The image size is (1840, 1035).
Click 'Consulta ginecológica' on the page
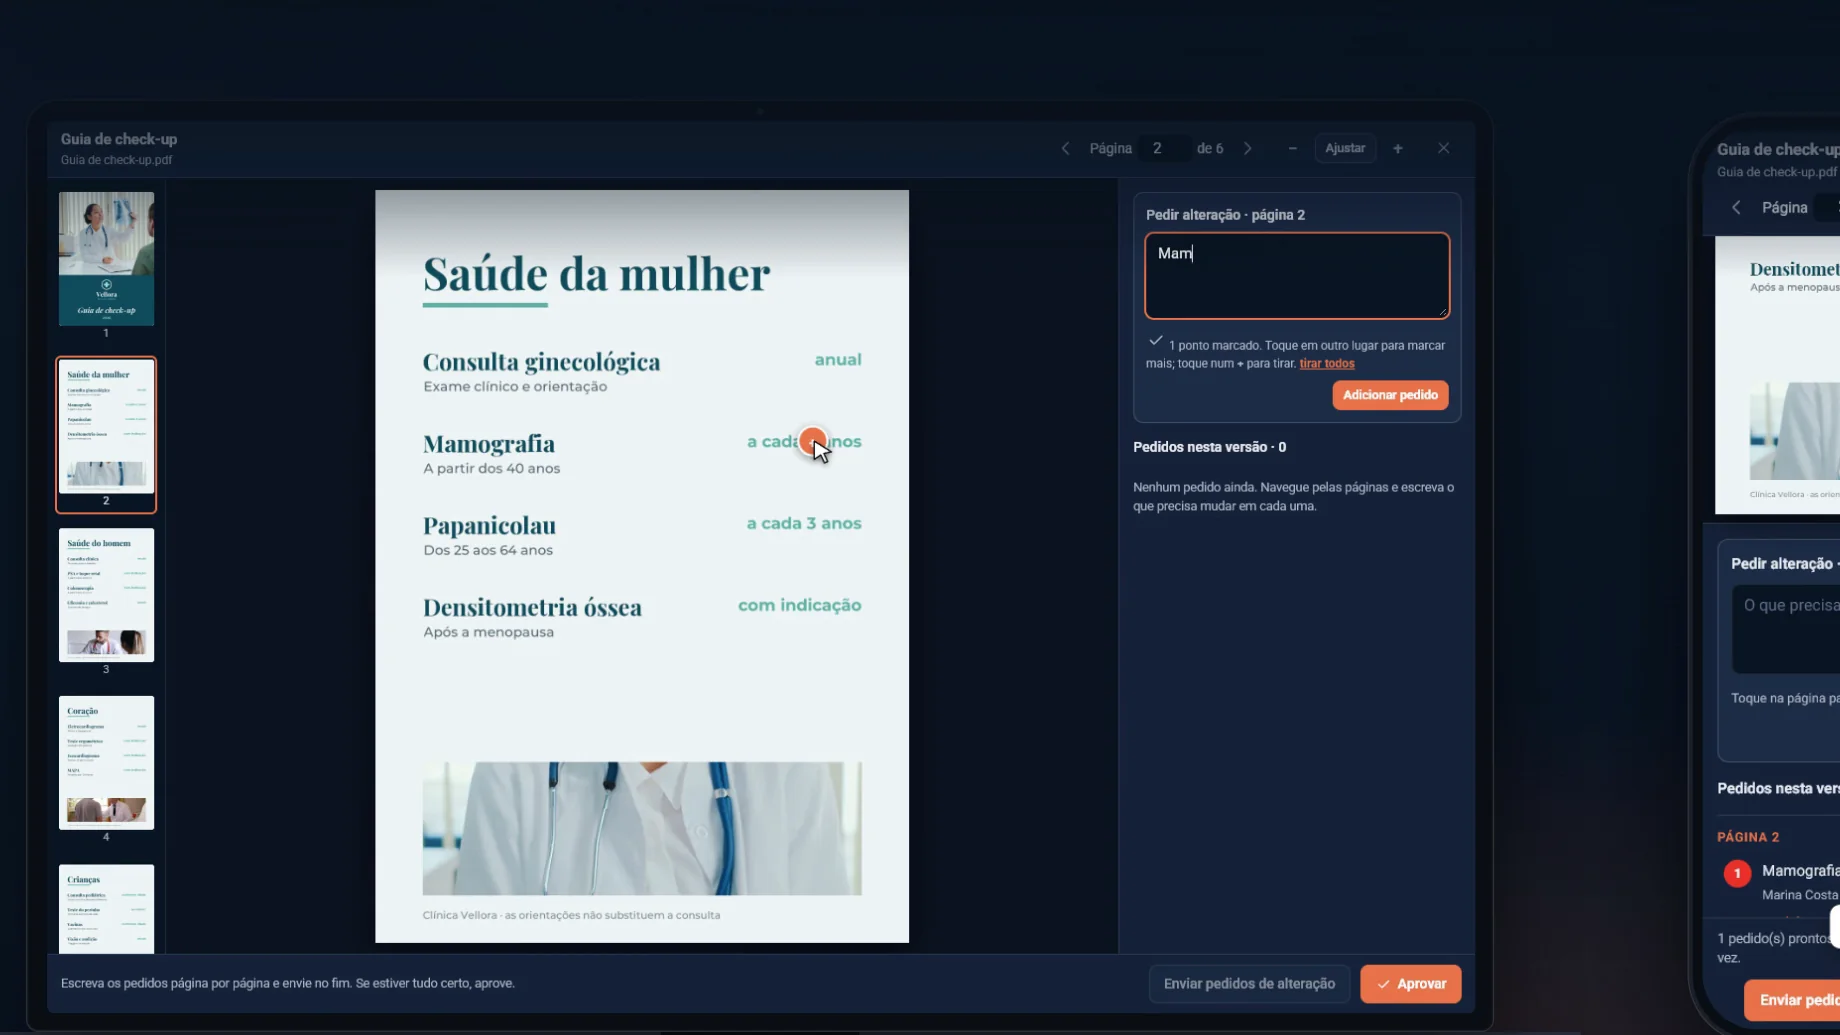tap(541, 362)
